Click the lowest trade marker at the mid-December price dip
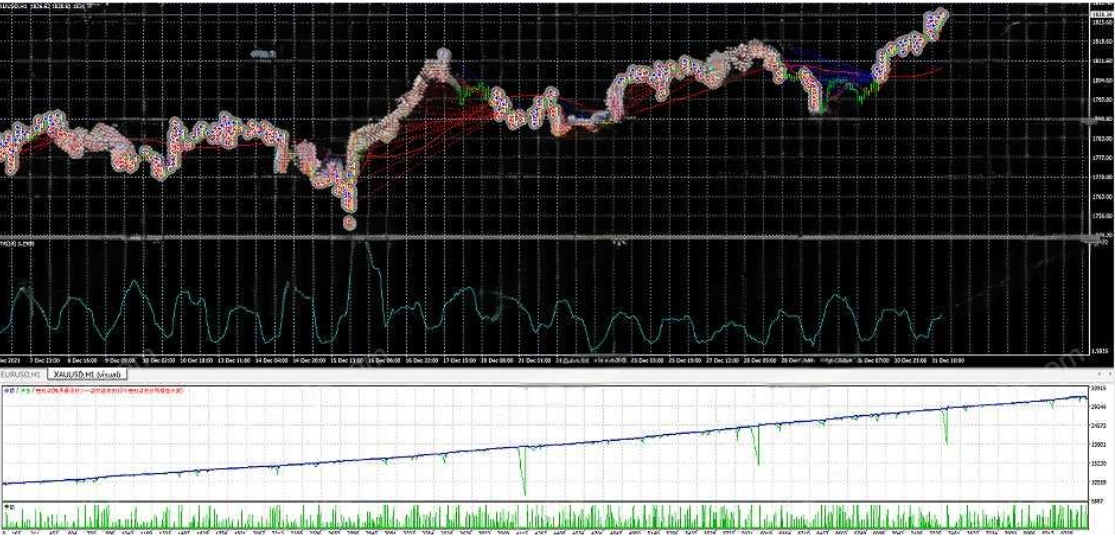The width and height of the screenshot is (1115, 543). click(x=349, y=223)
